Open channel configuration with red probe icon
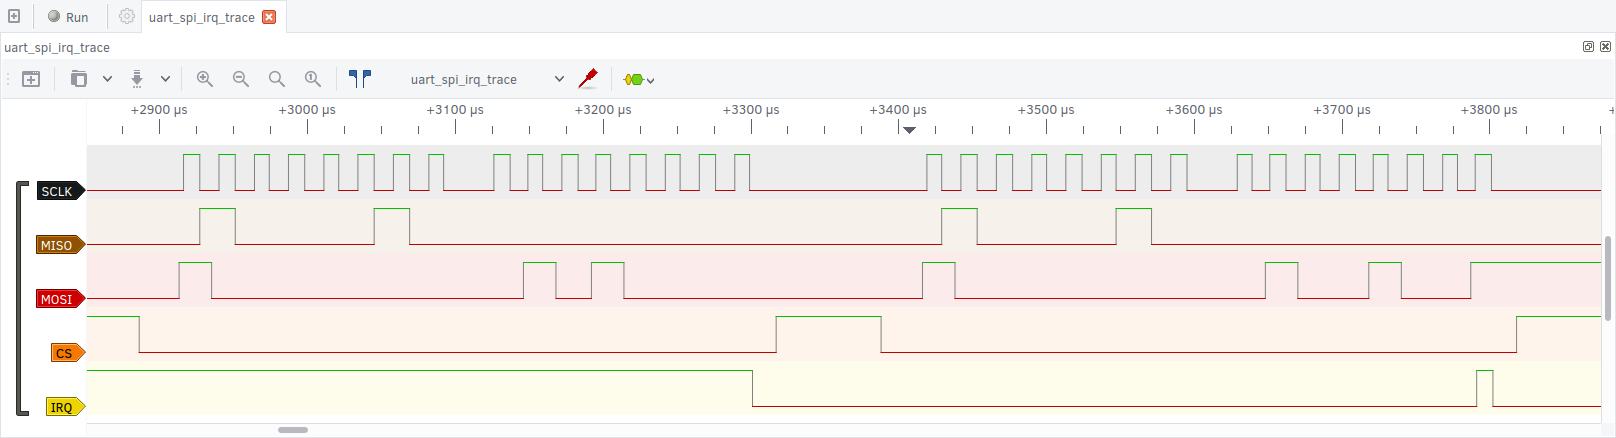 (x=588, y=79)
